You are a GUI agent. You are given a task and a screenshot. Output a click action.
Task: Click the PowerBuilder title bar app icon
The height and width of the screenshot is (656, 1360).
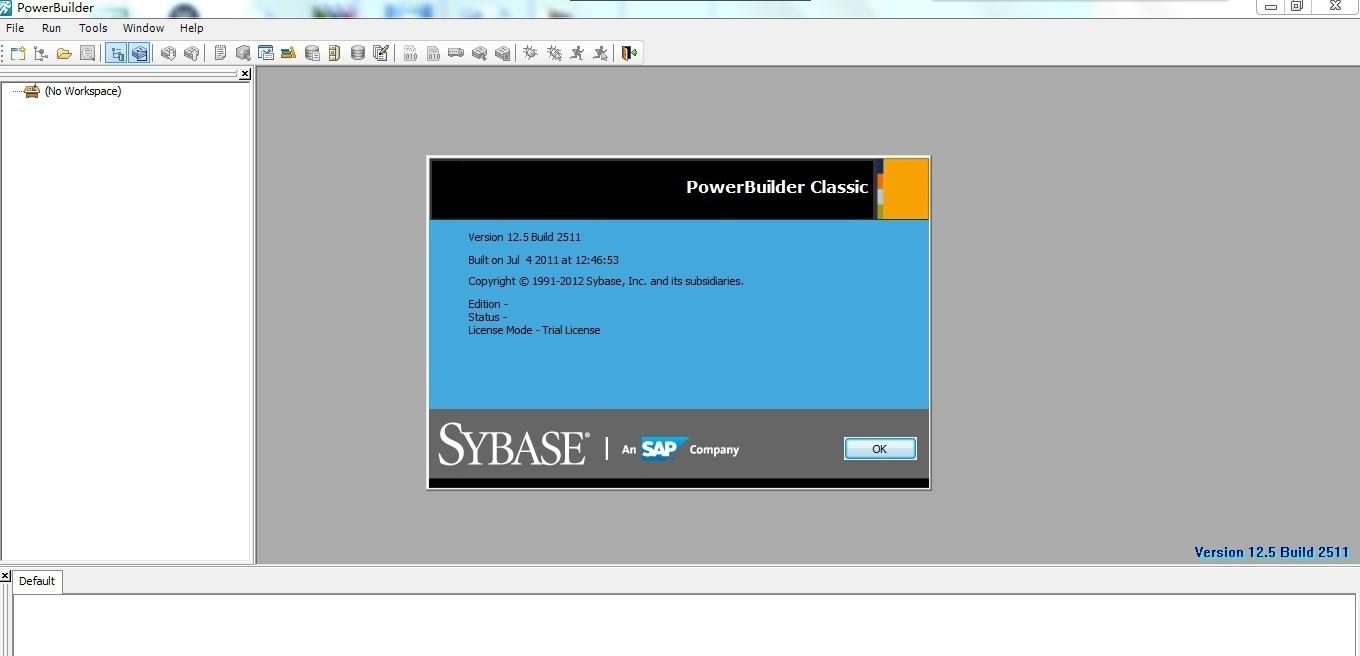(x=6, y=7)
